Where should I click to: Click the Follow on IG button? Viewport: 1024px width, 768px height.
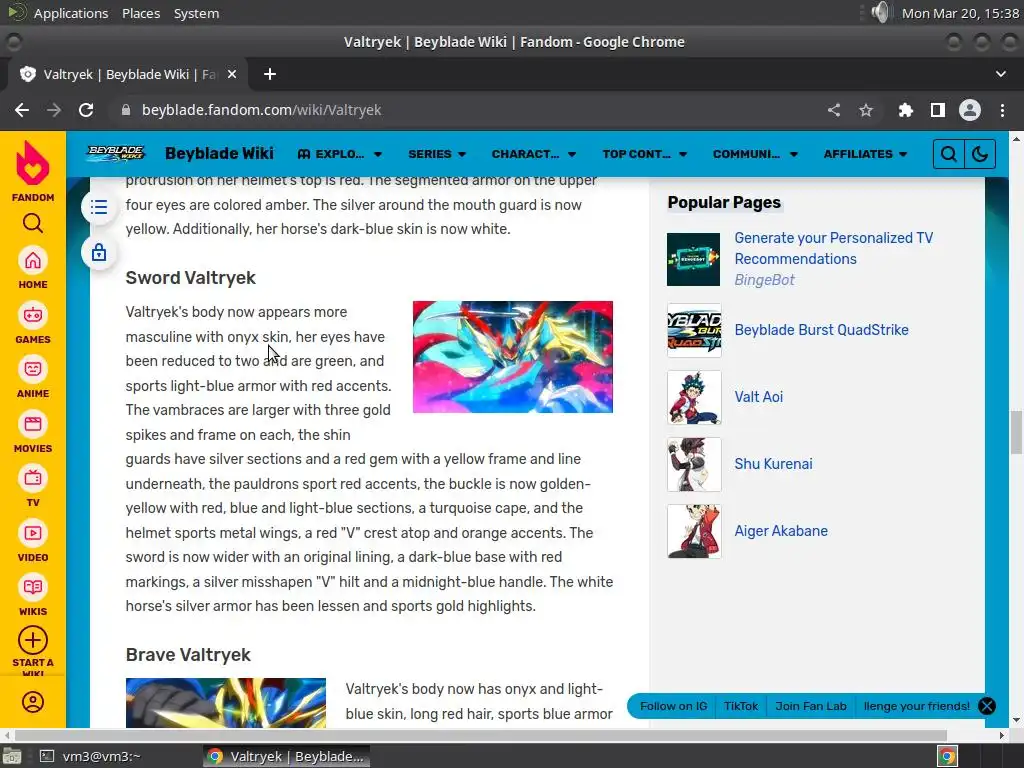(673, 706)
